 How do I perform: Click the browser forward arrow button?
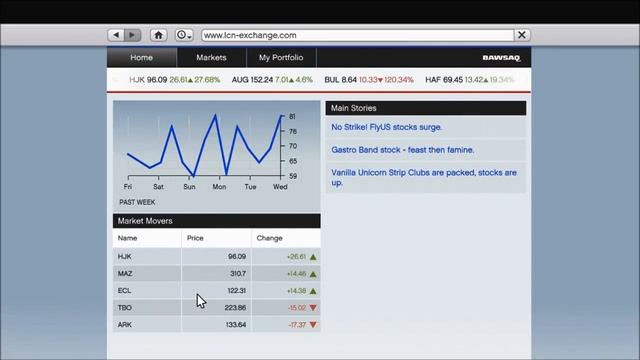tap(133, 35)
